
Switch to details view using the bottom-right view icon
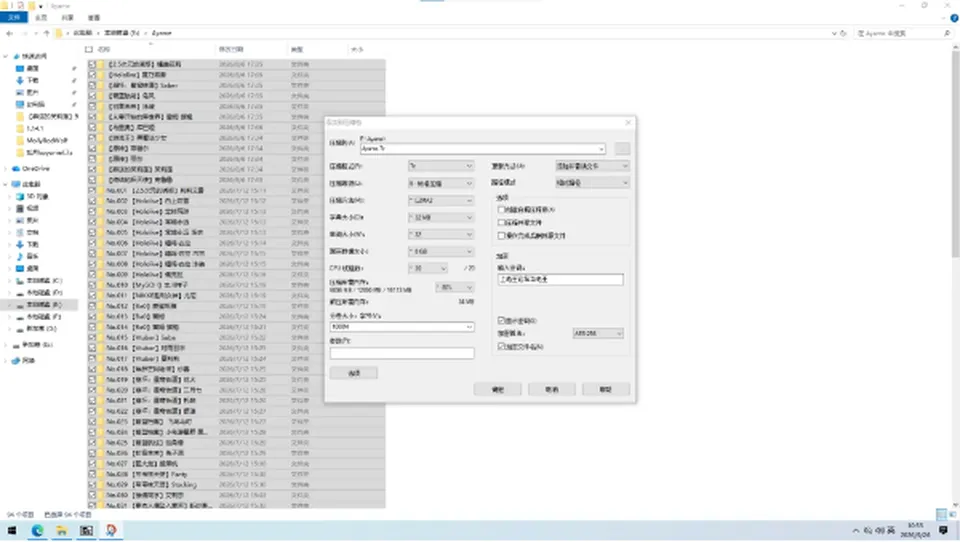pyautogui.click(x=942, y=514)
